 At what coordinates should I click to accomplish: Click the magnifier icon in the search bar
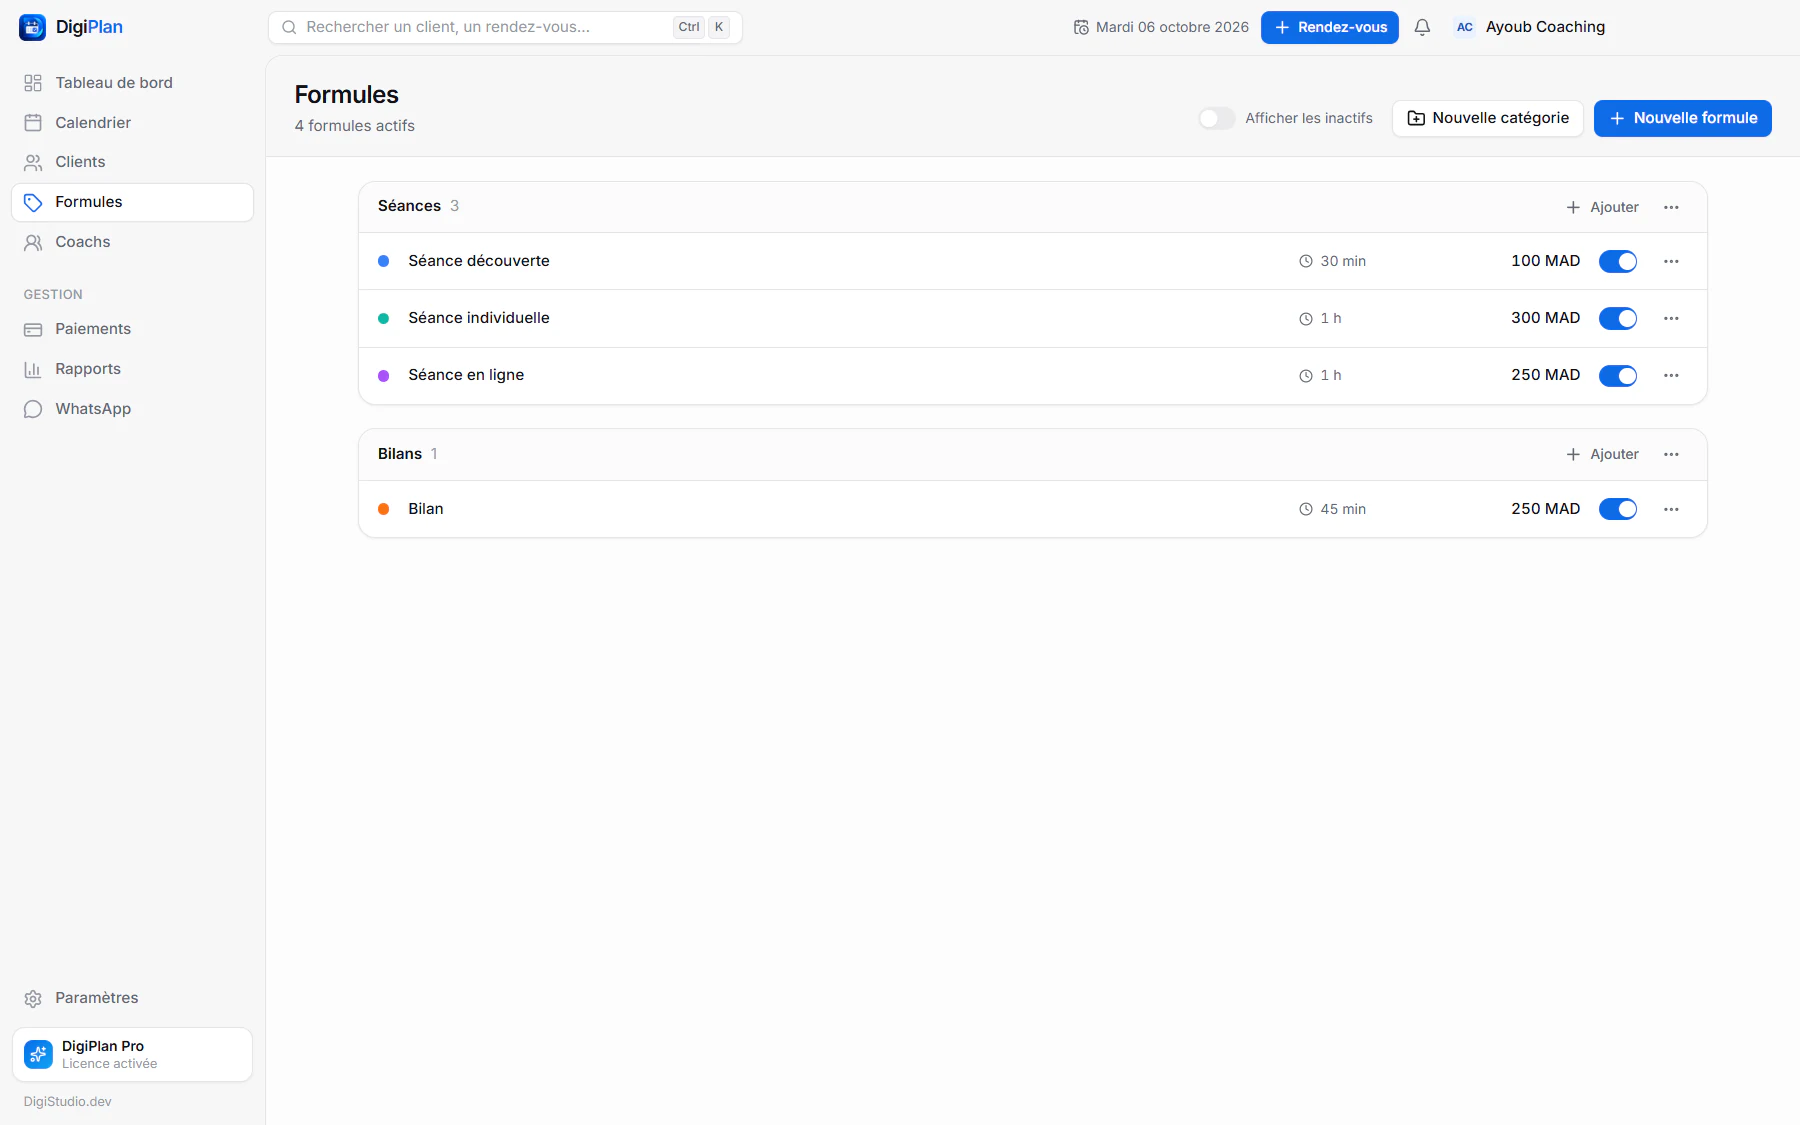pyautogui.click(x=289, y=27)
